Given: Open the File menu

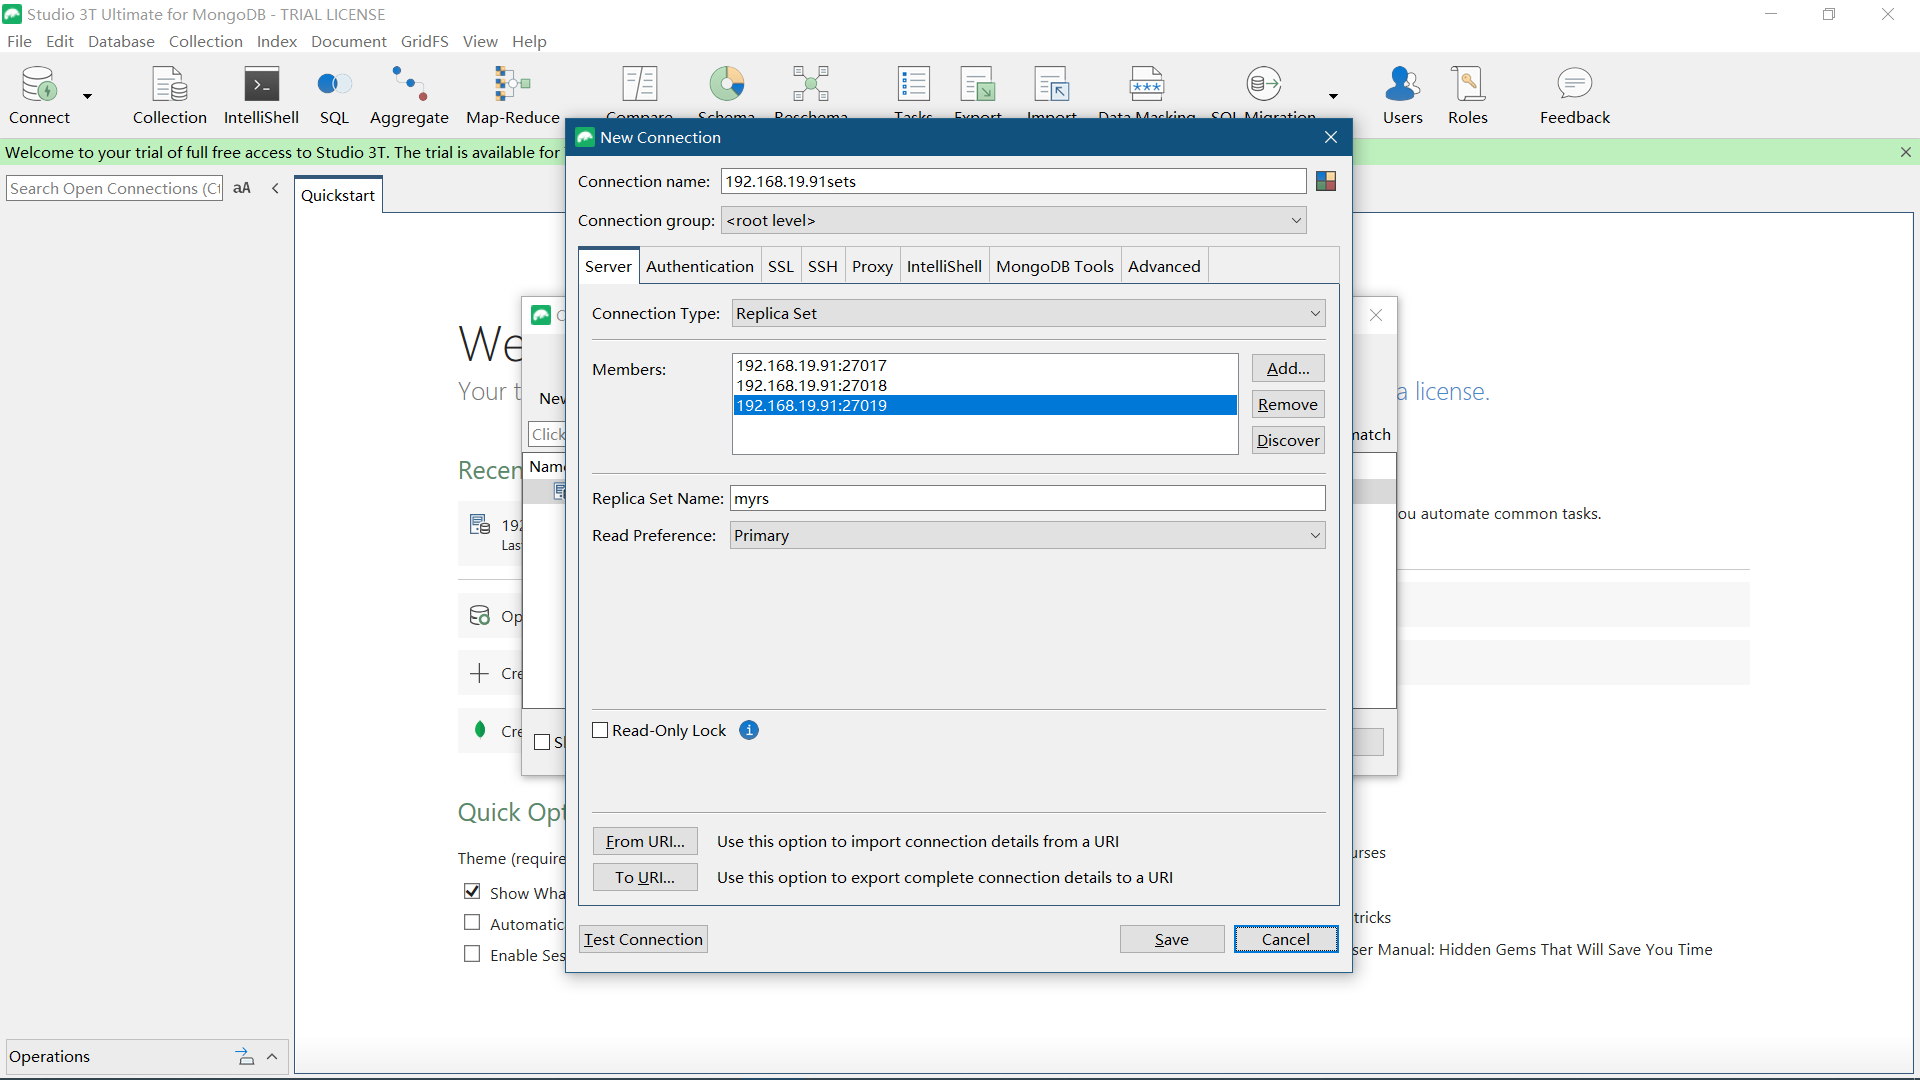Looking at the screenshot, I should pos(19,41).
